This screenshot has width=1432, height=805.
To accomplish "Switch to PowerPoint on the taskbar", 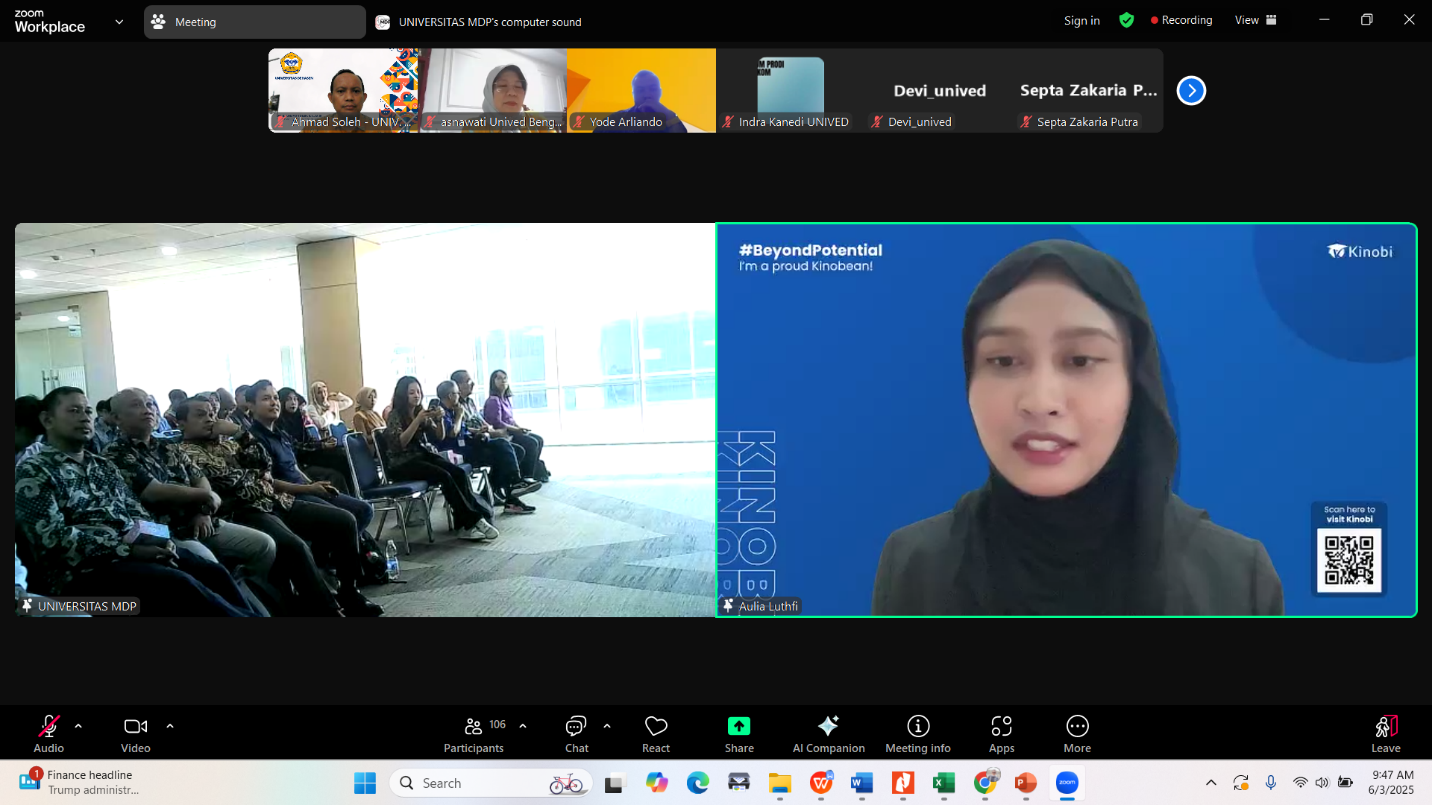I will [x=1026, y=783].
